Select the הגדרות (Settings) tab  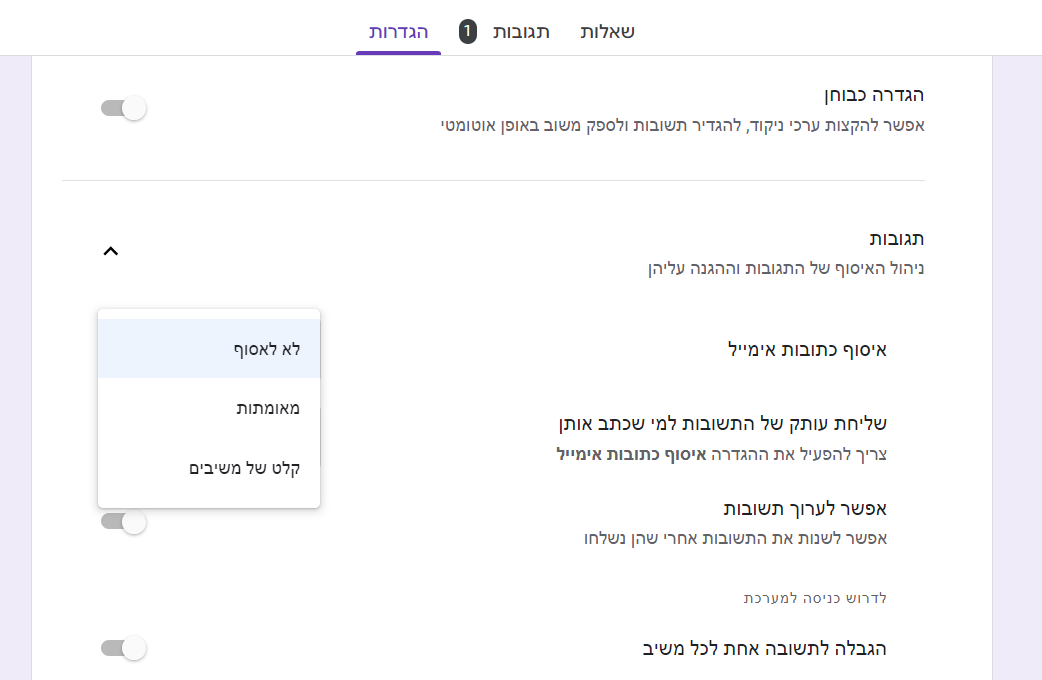pos(398,32)
